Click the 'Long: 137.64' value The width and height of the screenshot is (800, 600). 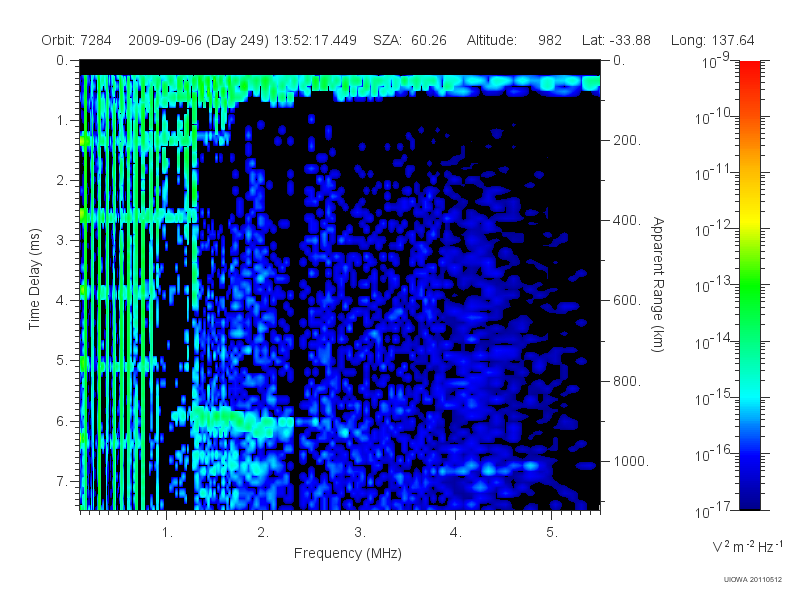click(x=712, y=40)
